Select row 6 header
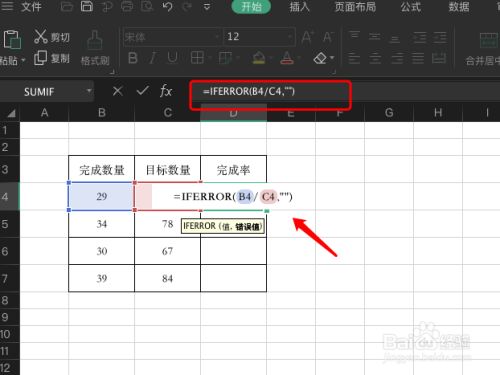The width and height of the screenshot is (500, 375). 10,251
